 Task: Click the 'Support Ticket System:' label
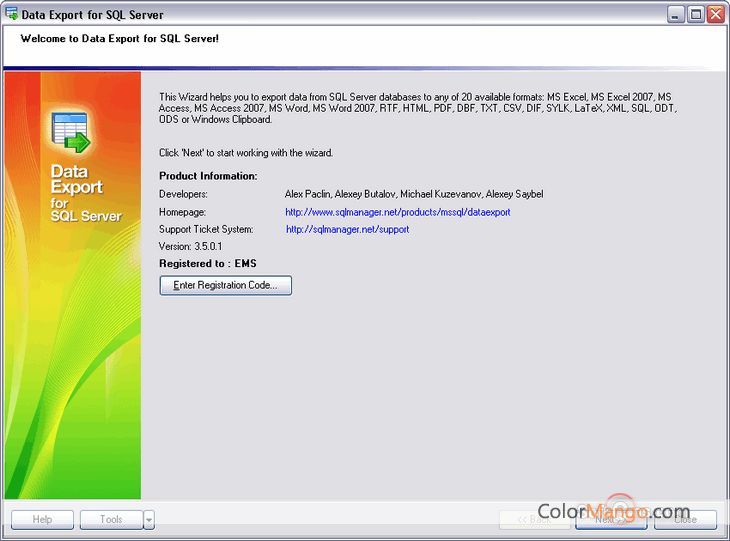pyautogui.click(x=206, y=230)
